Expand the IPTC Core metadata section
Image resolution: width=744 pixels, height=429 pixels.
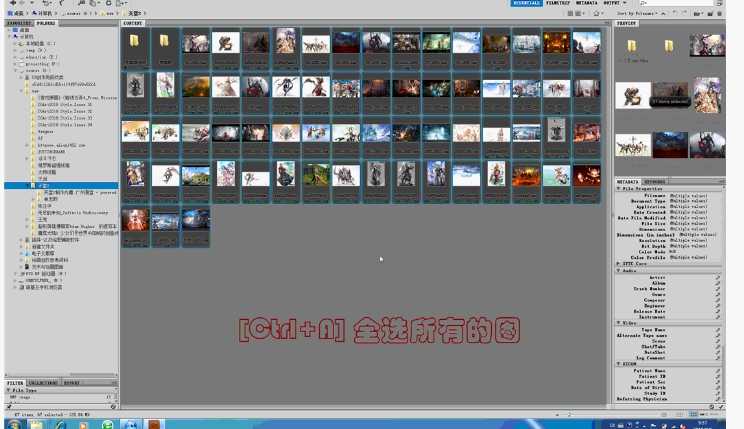coord(619,263)
